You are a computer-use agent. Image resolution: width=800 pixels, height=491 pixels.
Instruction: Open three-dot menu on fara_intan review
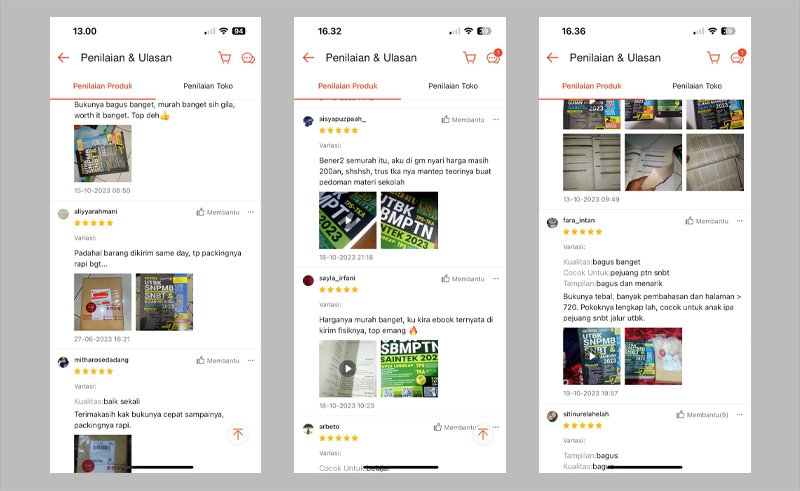(x=740, y=221)
